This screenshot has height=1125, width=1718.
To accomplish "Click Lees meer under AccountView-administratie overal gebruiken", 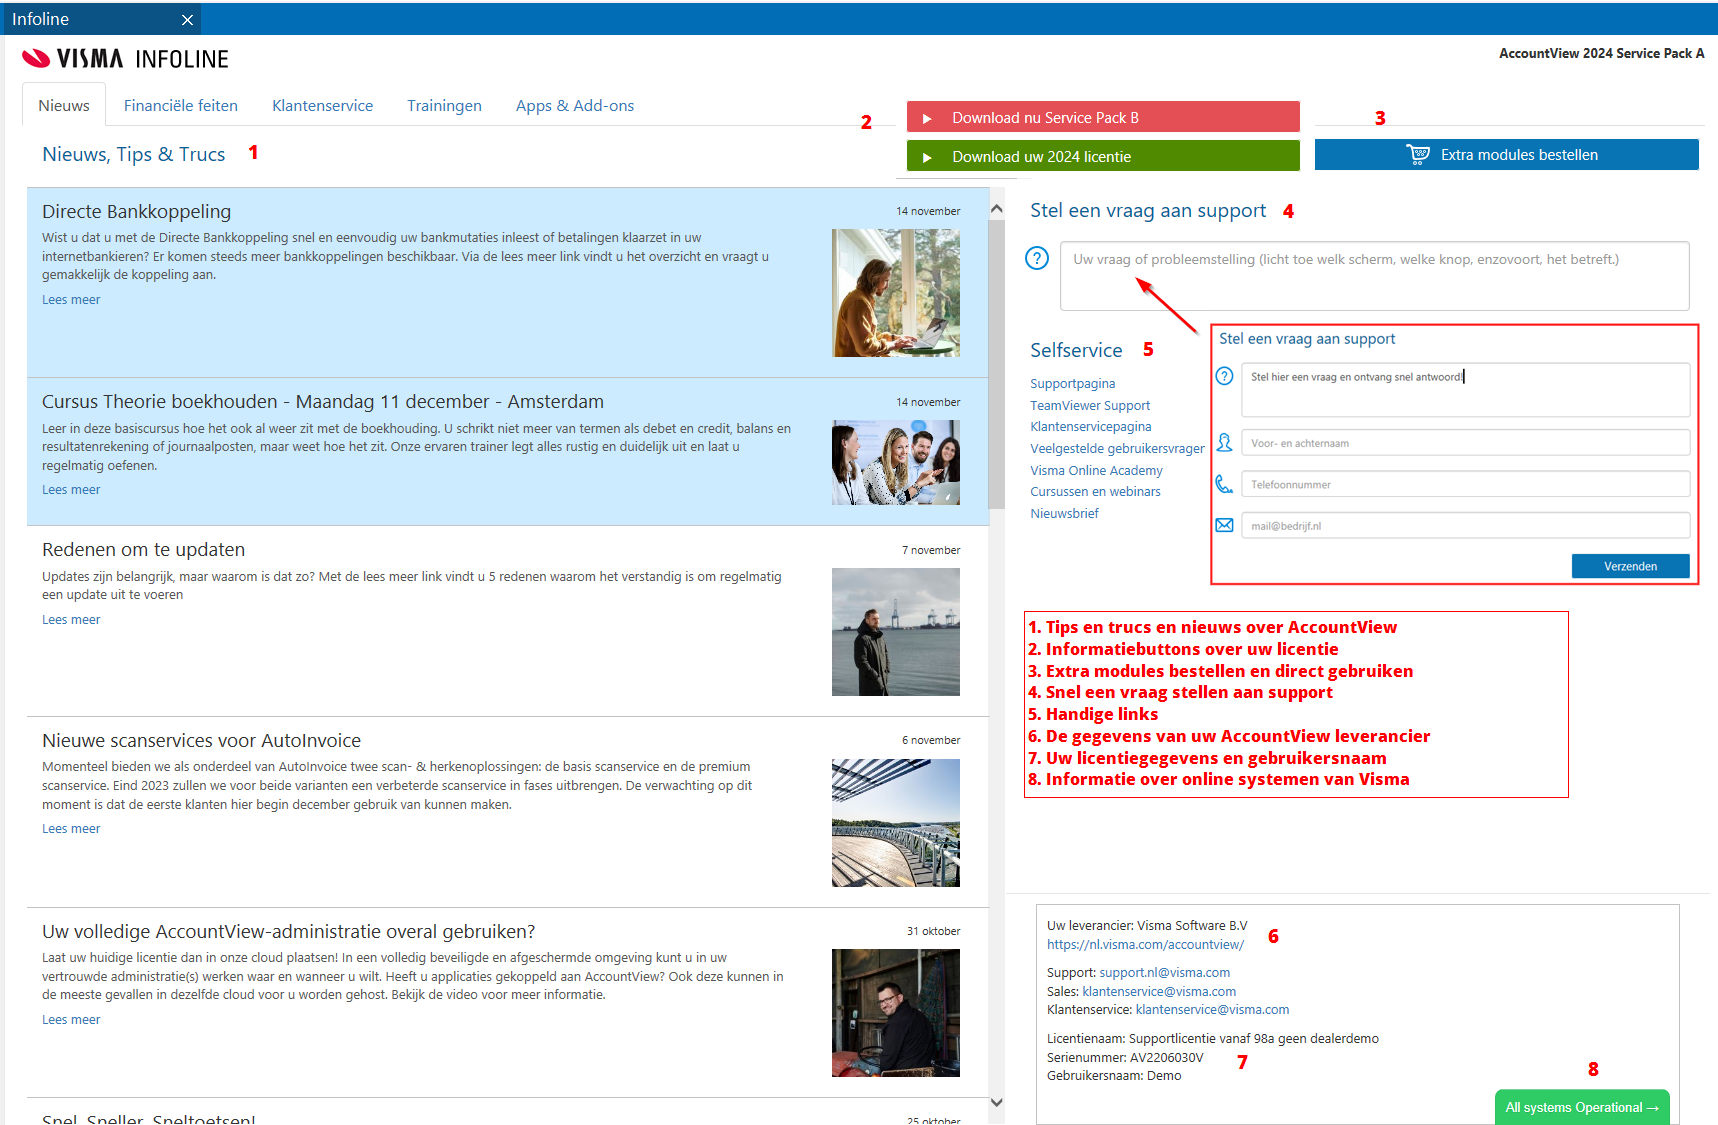I will click(x=71, y=1020).
